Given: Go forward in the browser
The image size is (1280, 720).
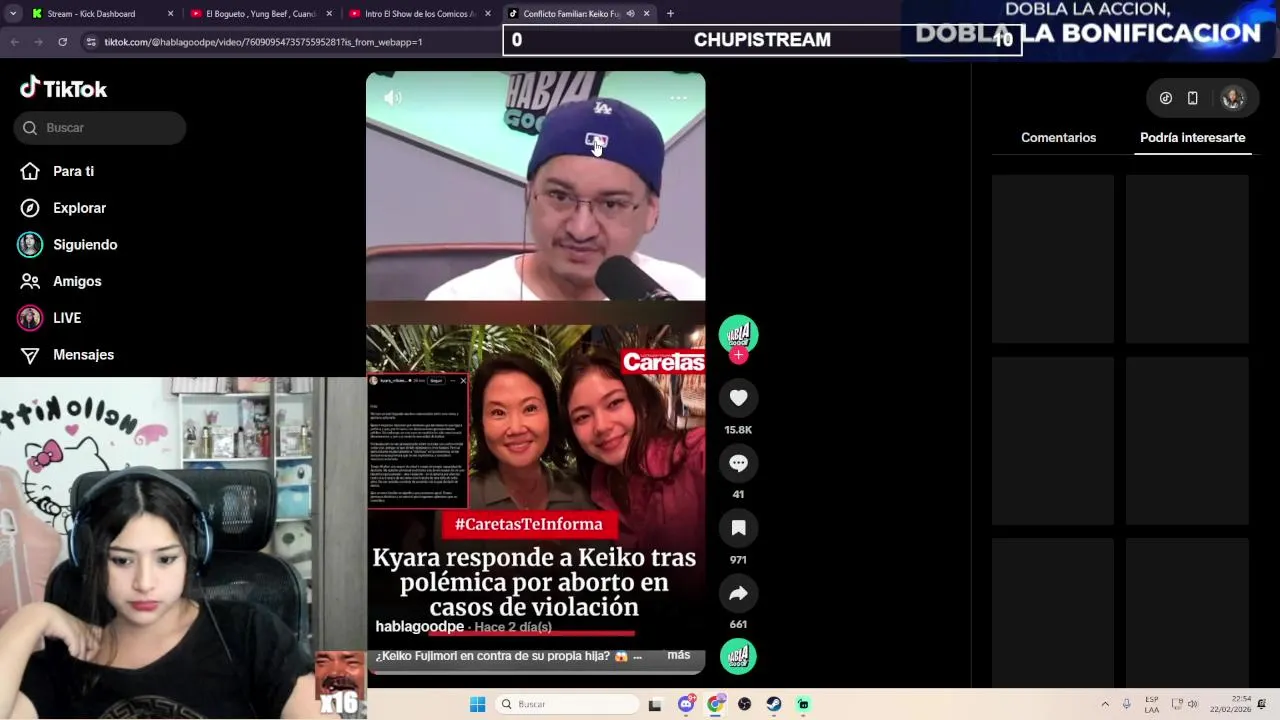Looking at the screenshot, I should [38, 42].
